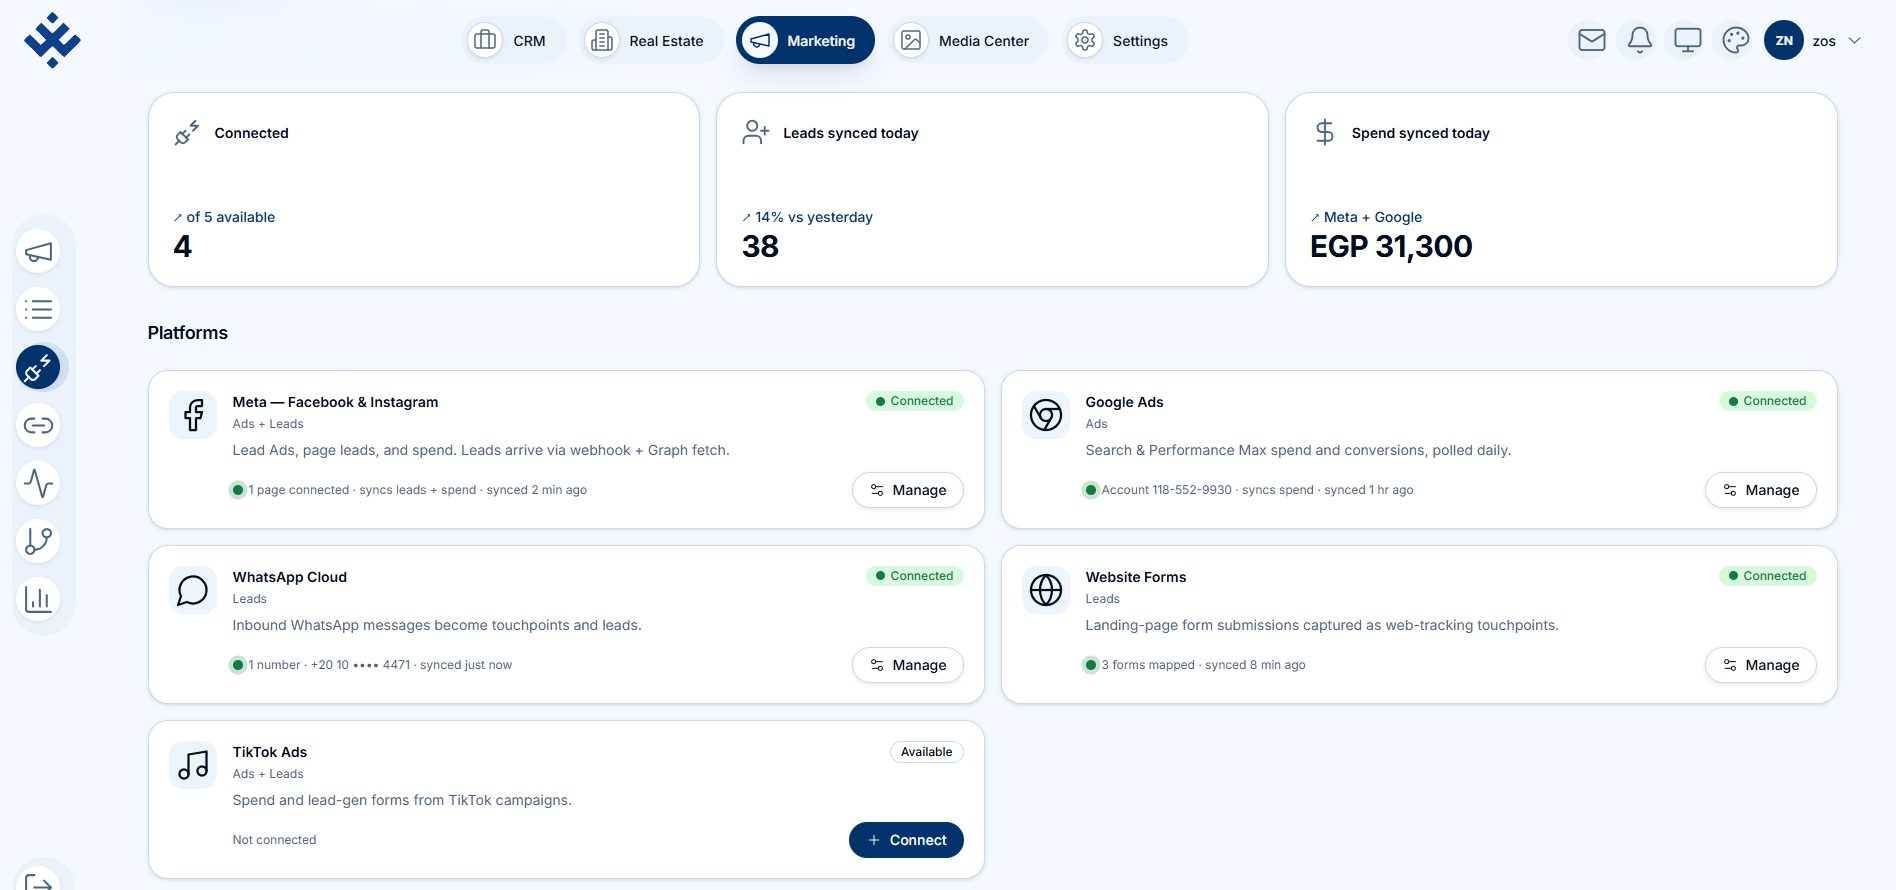Screen dimensions: 1896x890
Task: Click the Connected badge on WhatsApp Cloud card
Action: point(914,576)
